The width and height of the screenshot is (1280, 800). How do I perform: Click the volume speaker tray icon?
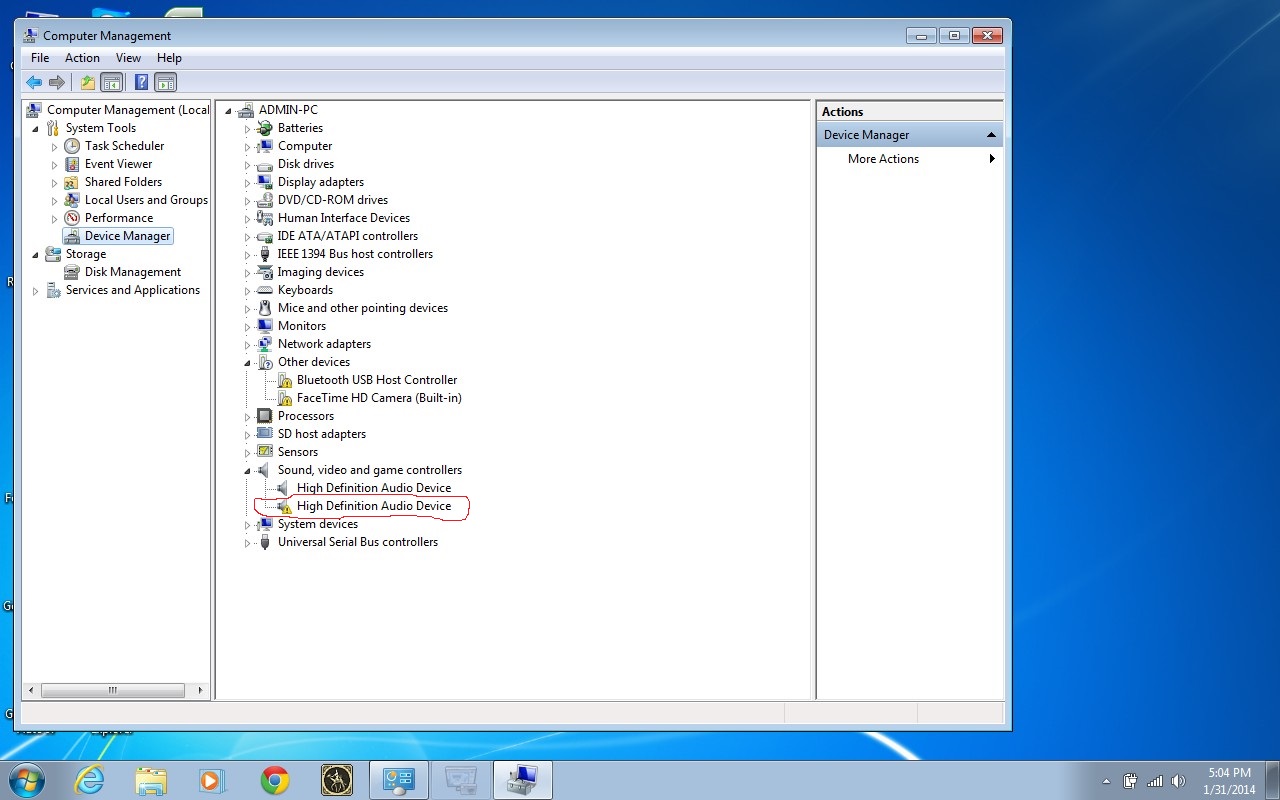point(1179,781)
